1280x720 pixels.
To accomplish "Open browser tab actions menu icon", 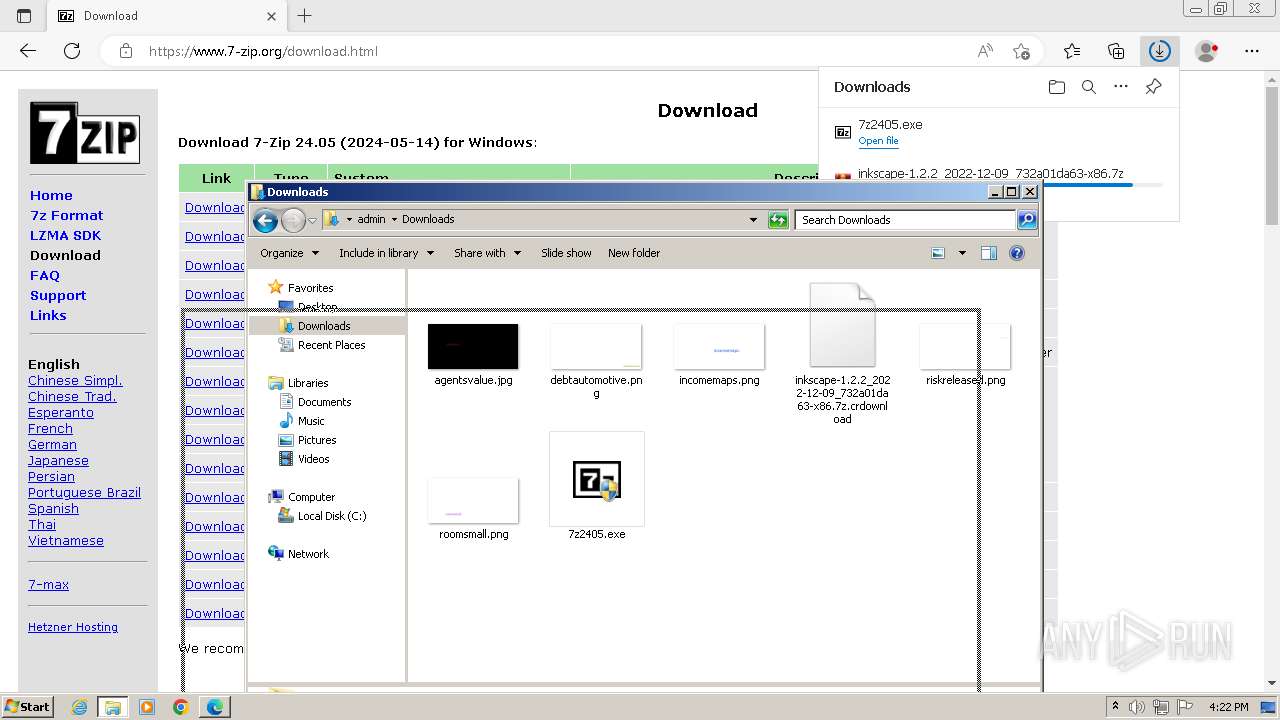I will [24, 16].
